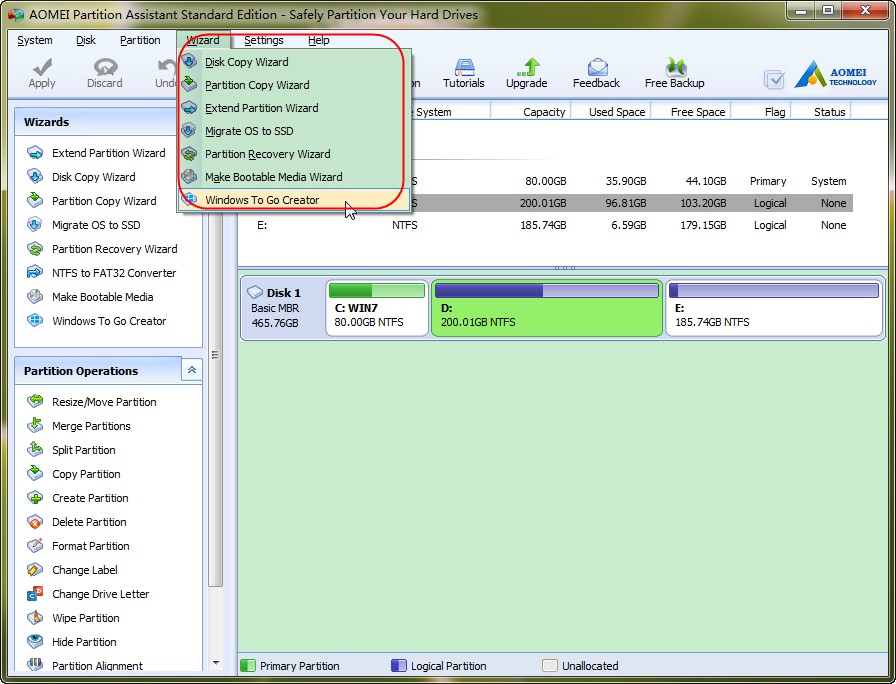Select E: 185.74GB partition block
The width and height of the screenshot is (896, 684).
[x=774, y=308]
